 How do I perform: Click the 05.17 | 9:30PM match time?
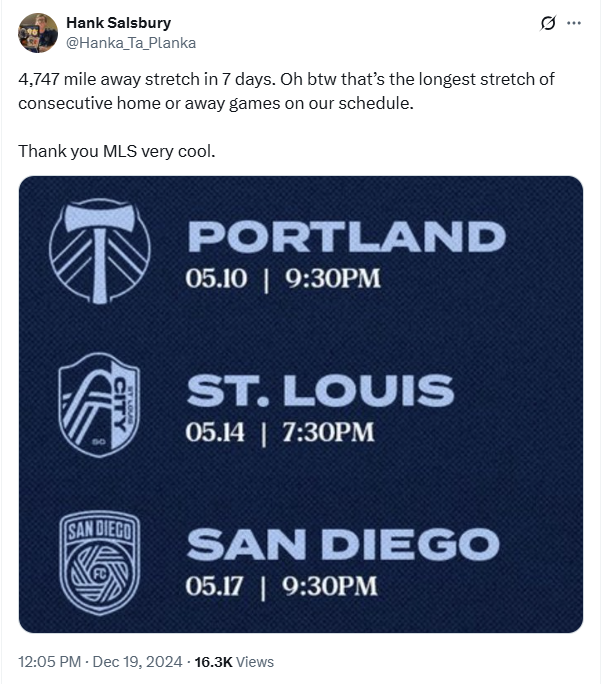pyautogui.click(x=282, y=586)
